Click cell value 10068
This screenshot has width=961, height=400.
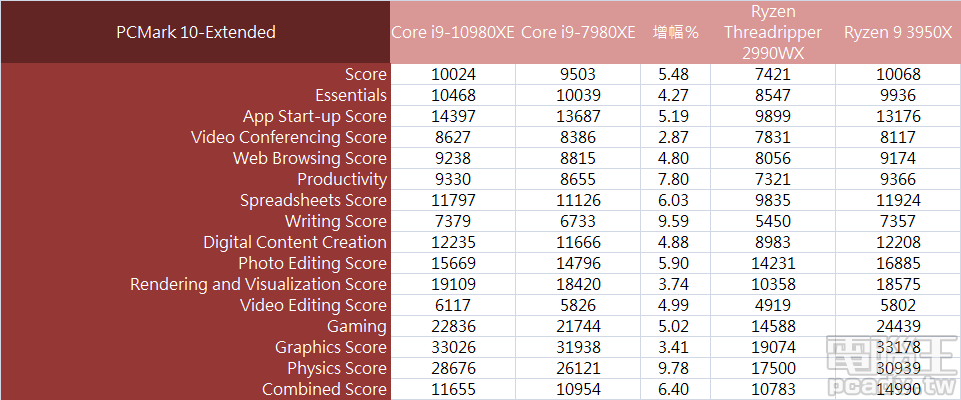(898, 75)
